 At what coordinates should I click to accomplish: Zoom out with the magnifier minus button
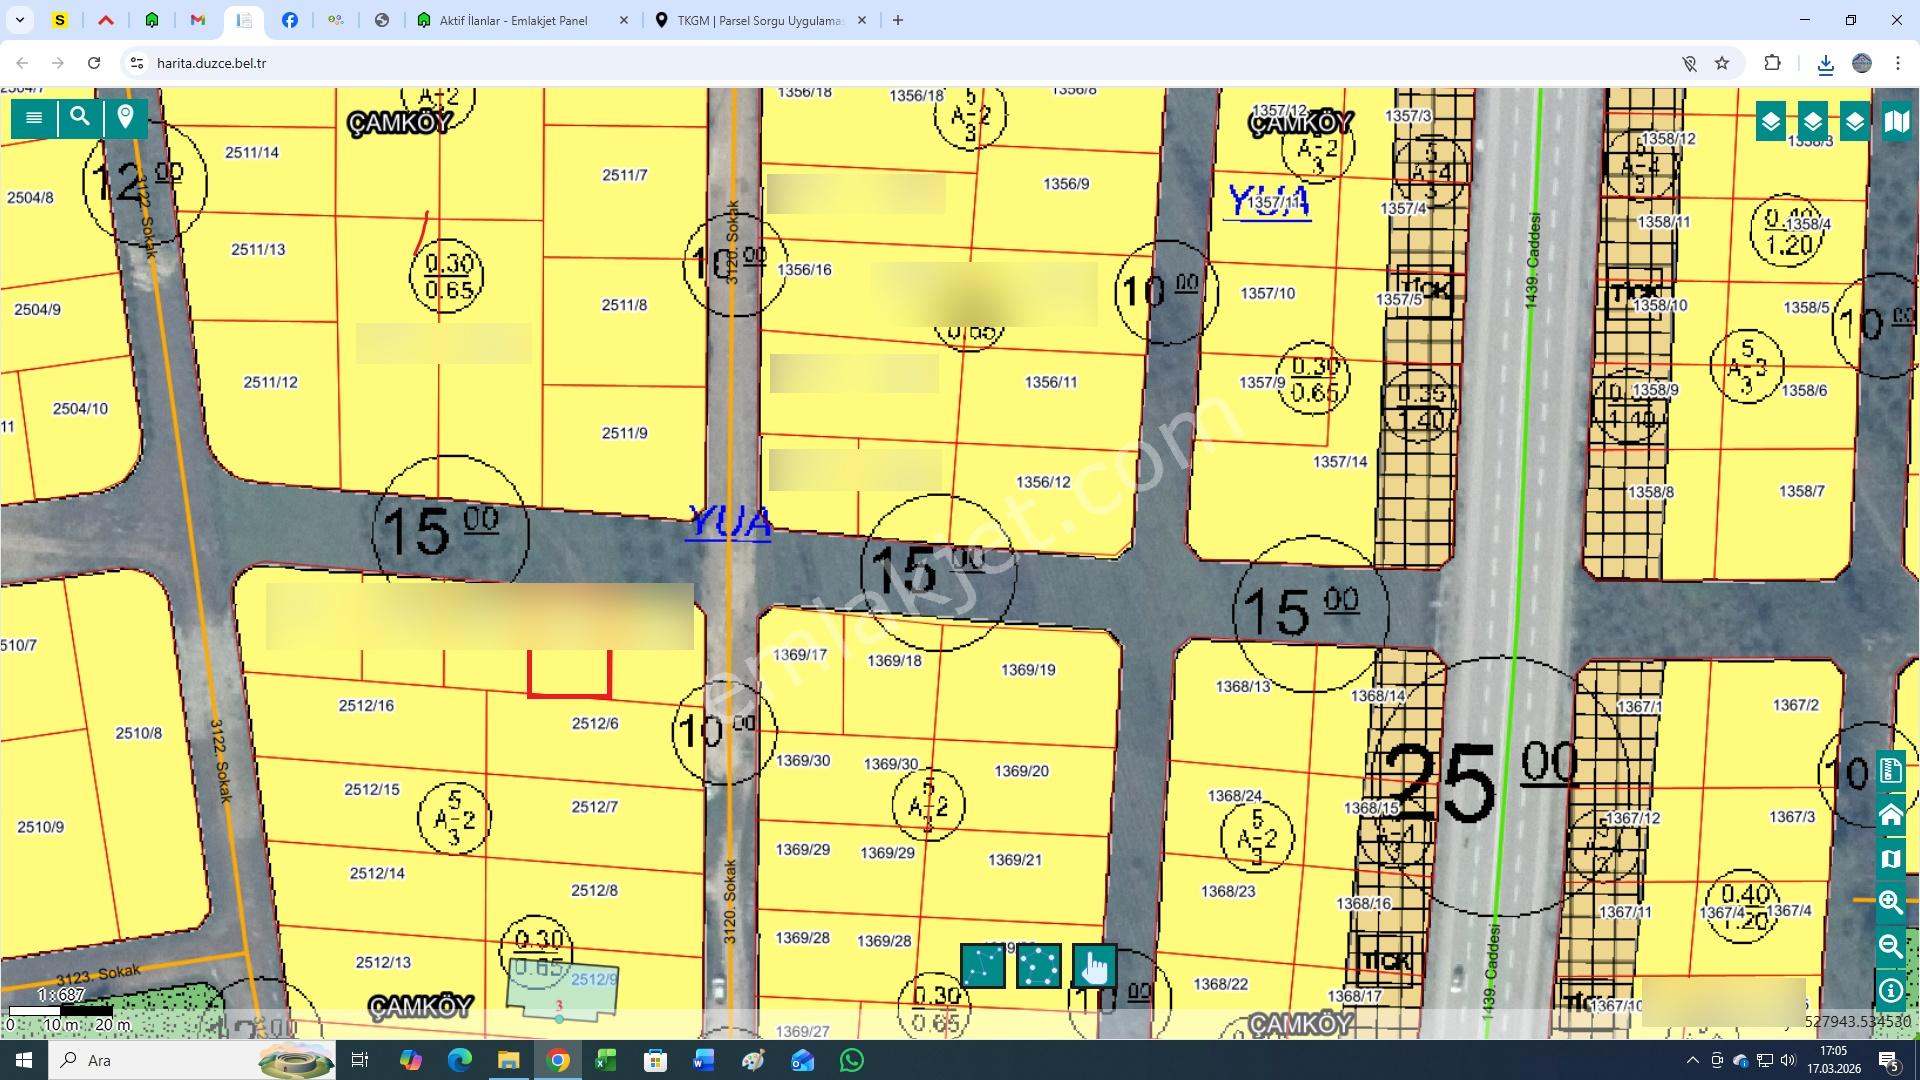click(1891, 947)
